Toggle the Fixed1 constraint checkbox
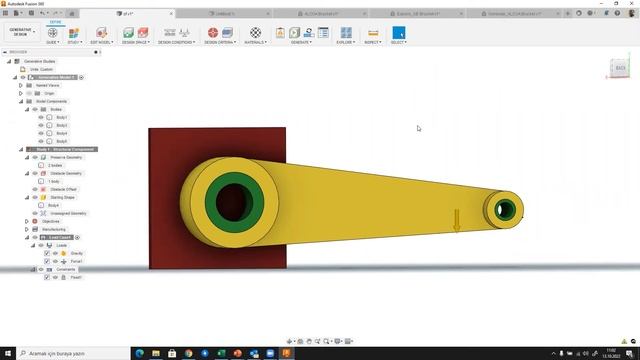This screenshot has height=360, width=640. pos(47,277)
